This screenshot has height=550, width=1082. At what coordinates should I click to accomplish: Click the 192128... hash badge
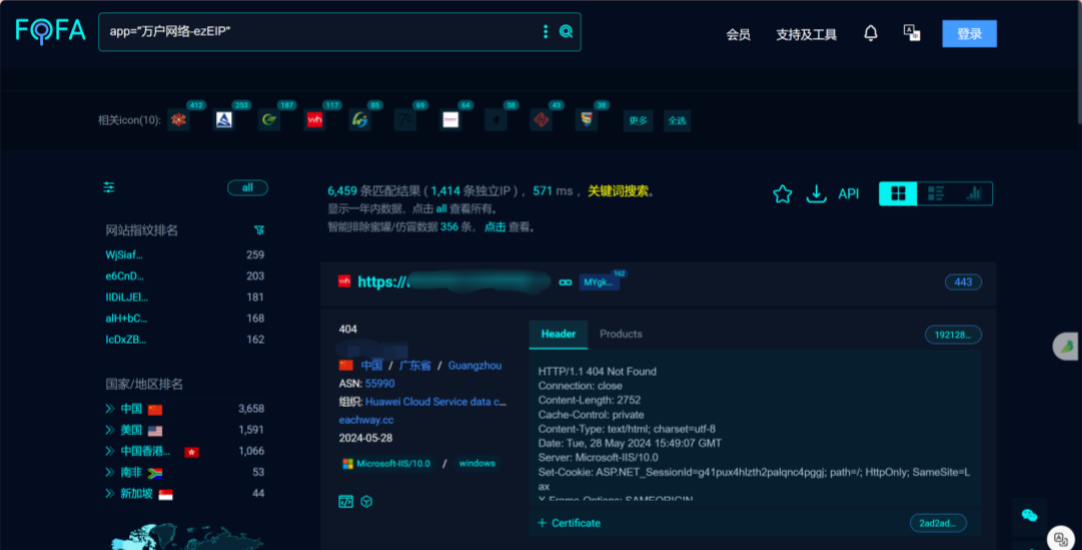953,335
